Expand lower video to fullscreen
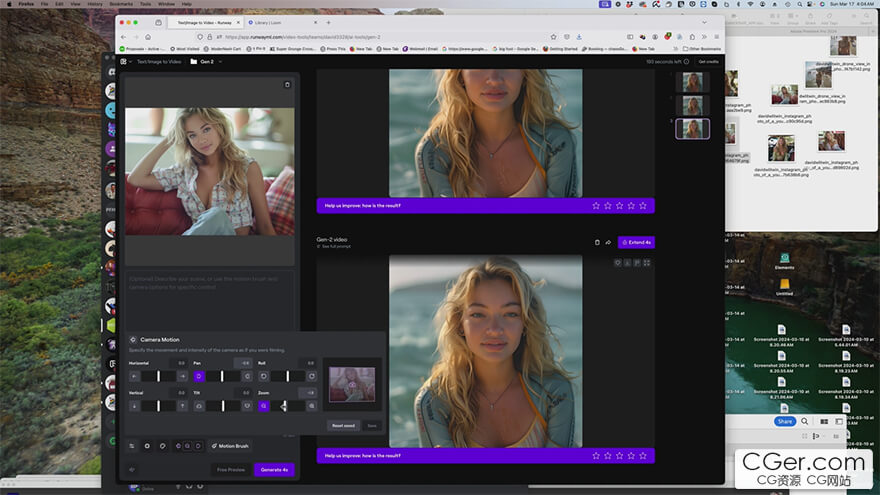This screenshot has width=880, height=495. [647, 263]
